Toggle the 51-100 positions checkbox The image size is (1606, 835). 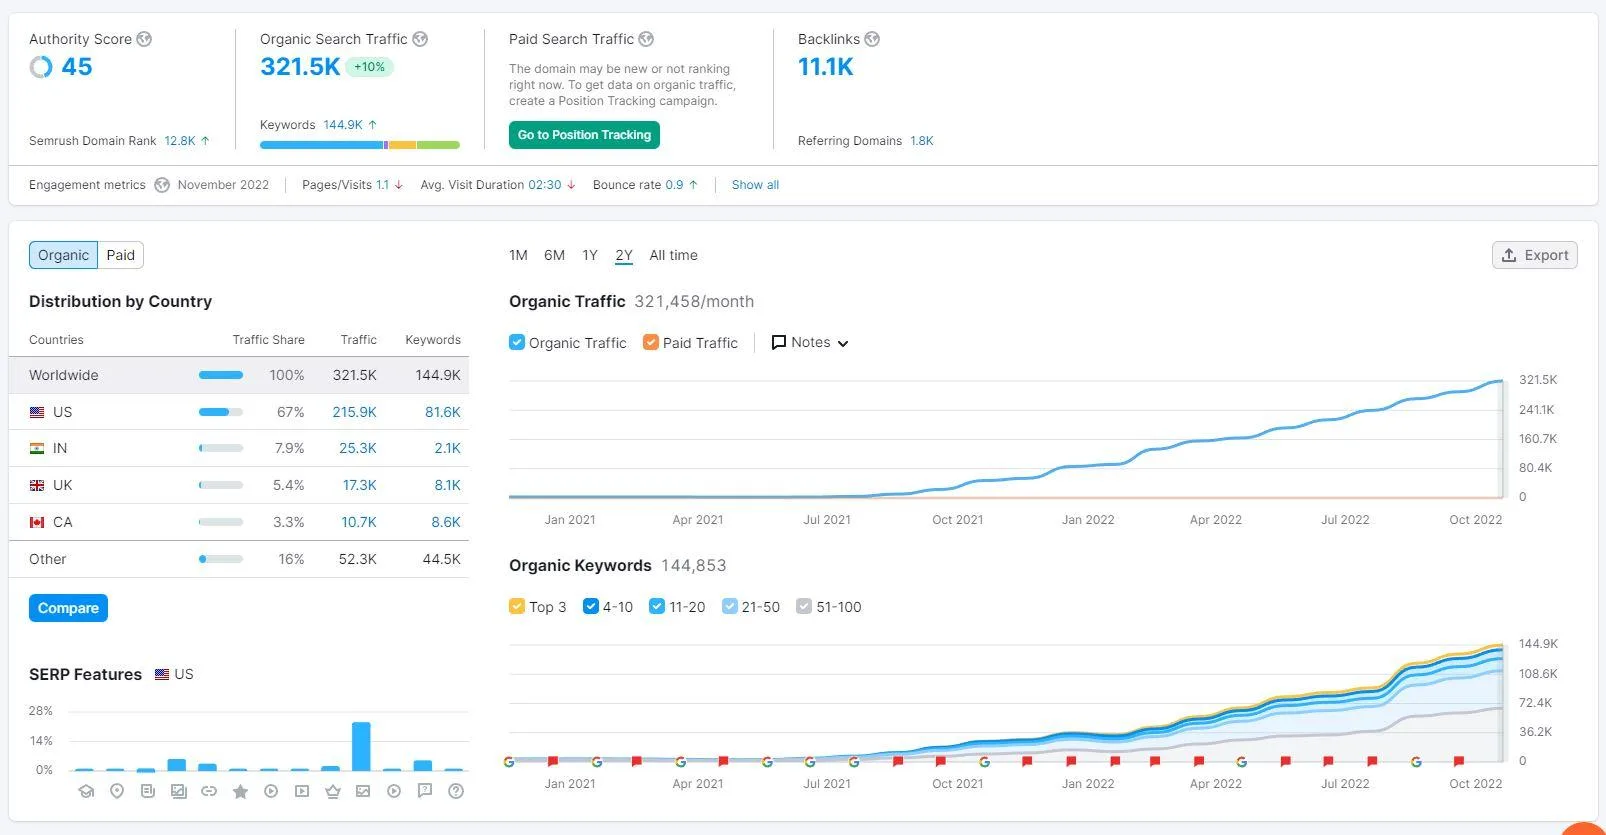click(x=804, y=606)
